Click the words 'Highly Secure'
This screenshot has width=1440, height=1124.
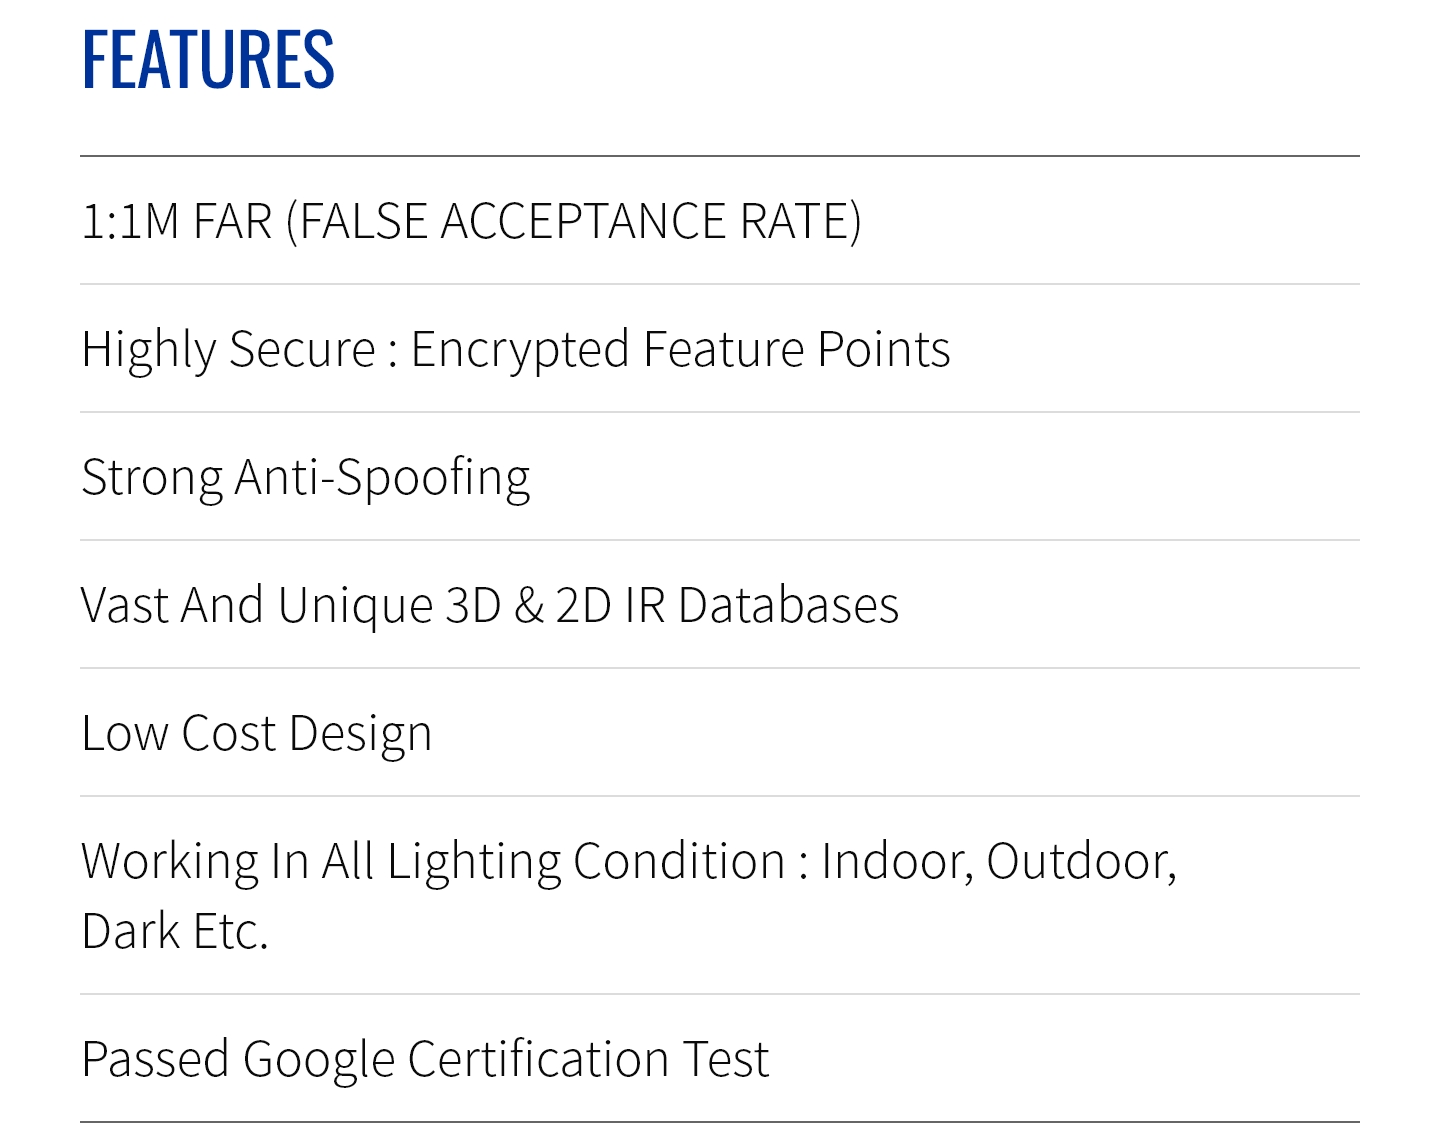[228, 349]
